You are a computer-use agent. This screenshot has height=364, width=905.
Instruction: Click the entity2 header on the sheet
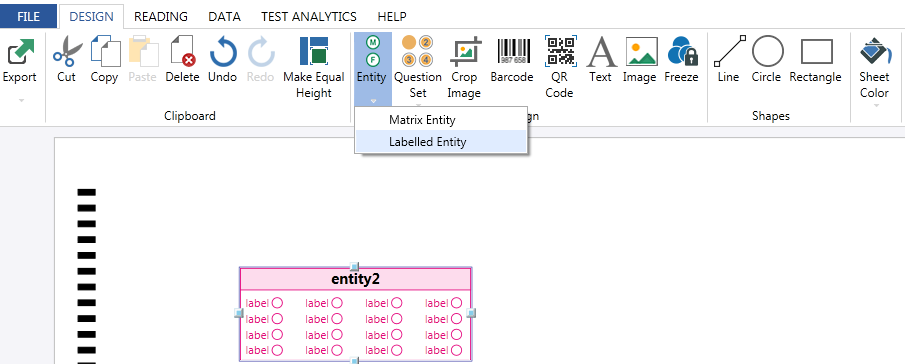coord(356,279)
